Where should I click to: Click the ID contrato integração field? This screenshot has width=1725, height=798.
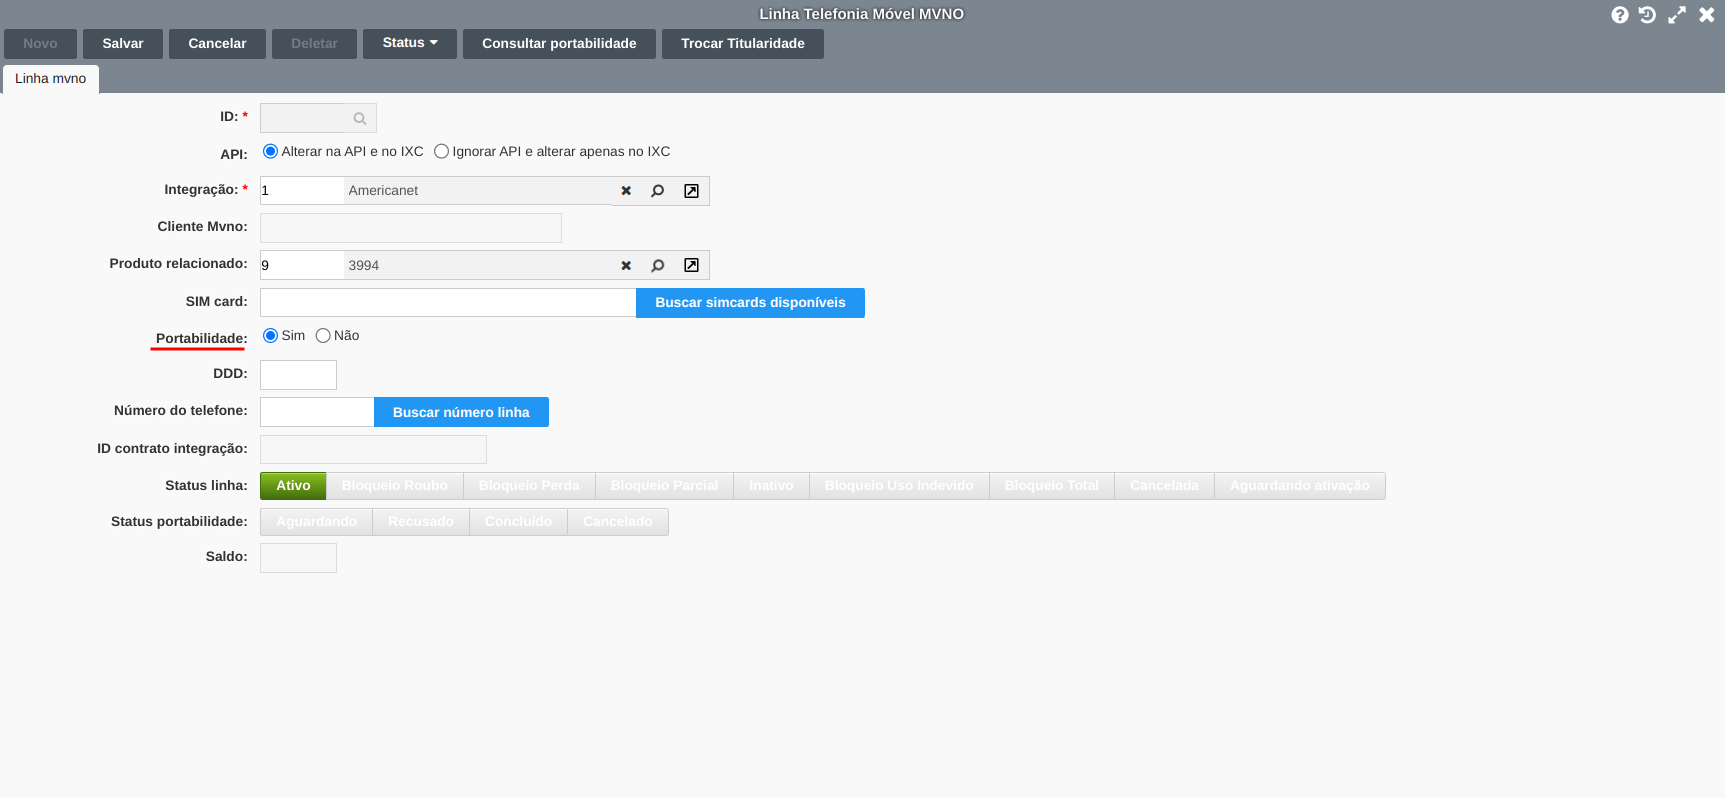tap(373, 449)
